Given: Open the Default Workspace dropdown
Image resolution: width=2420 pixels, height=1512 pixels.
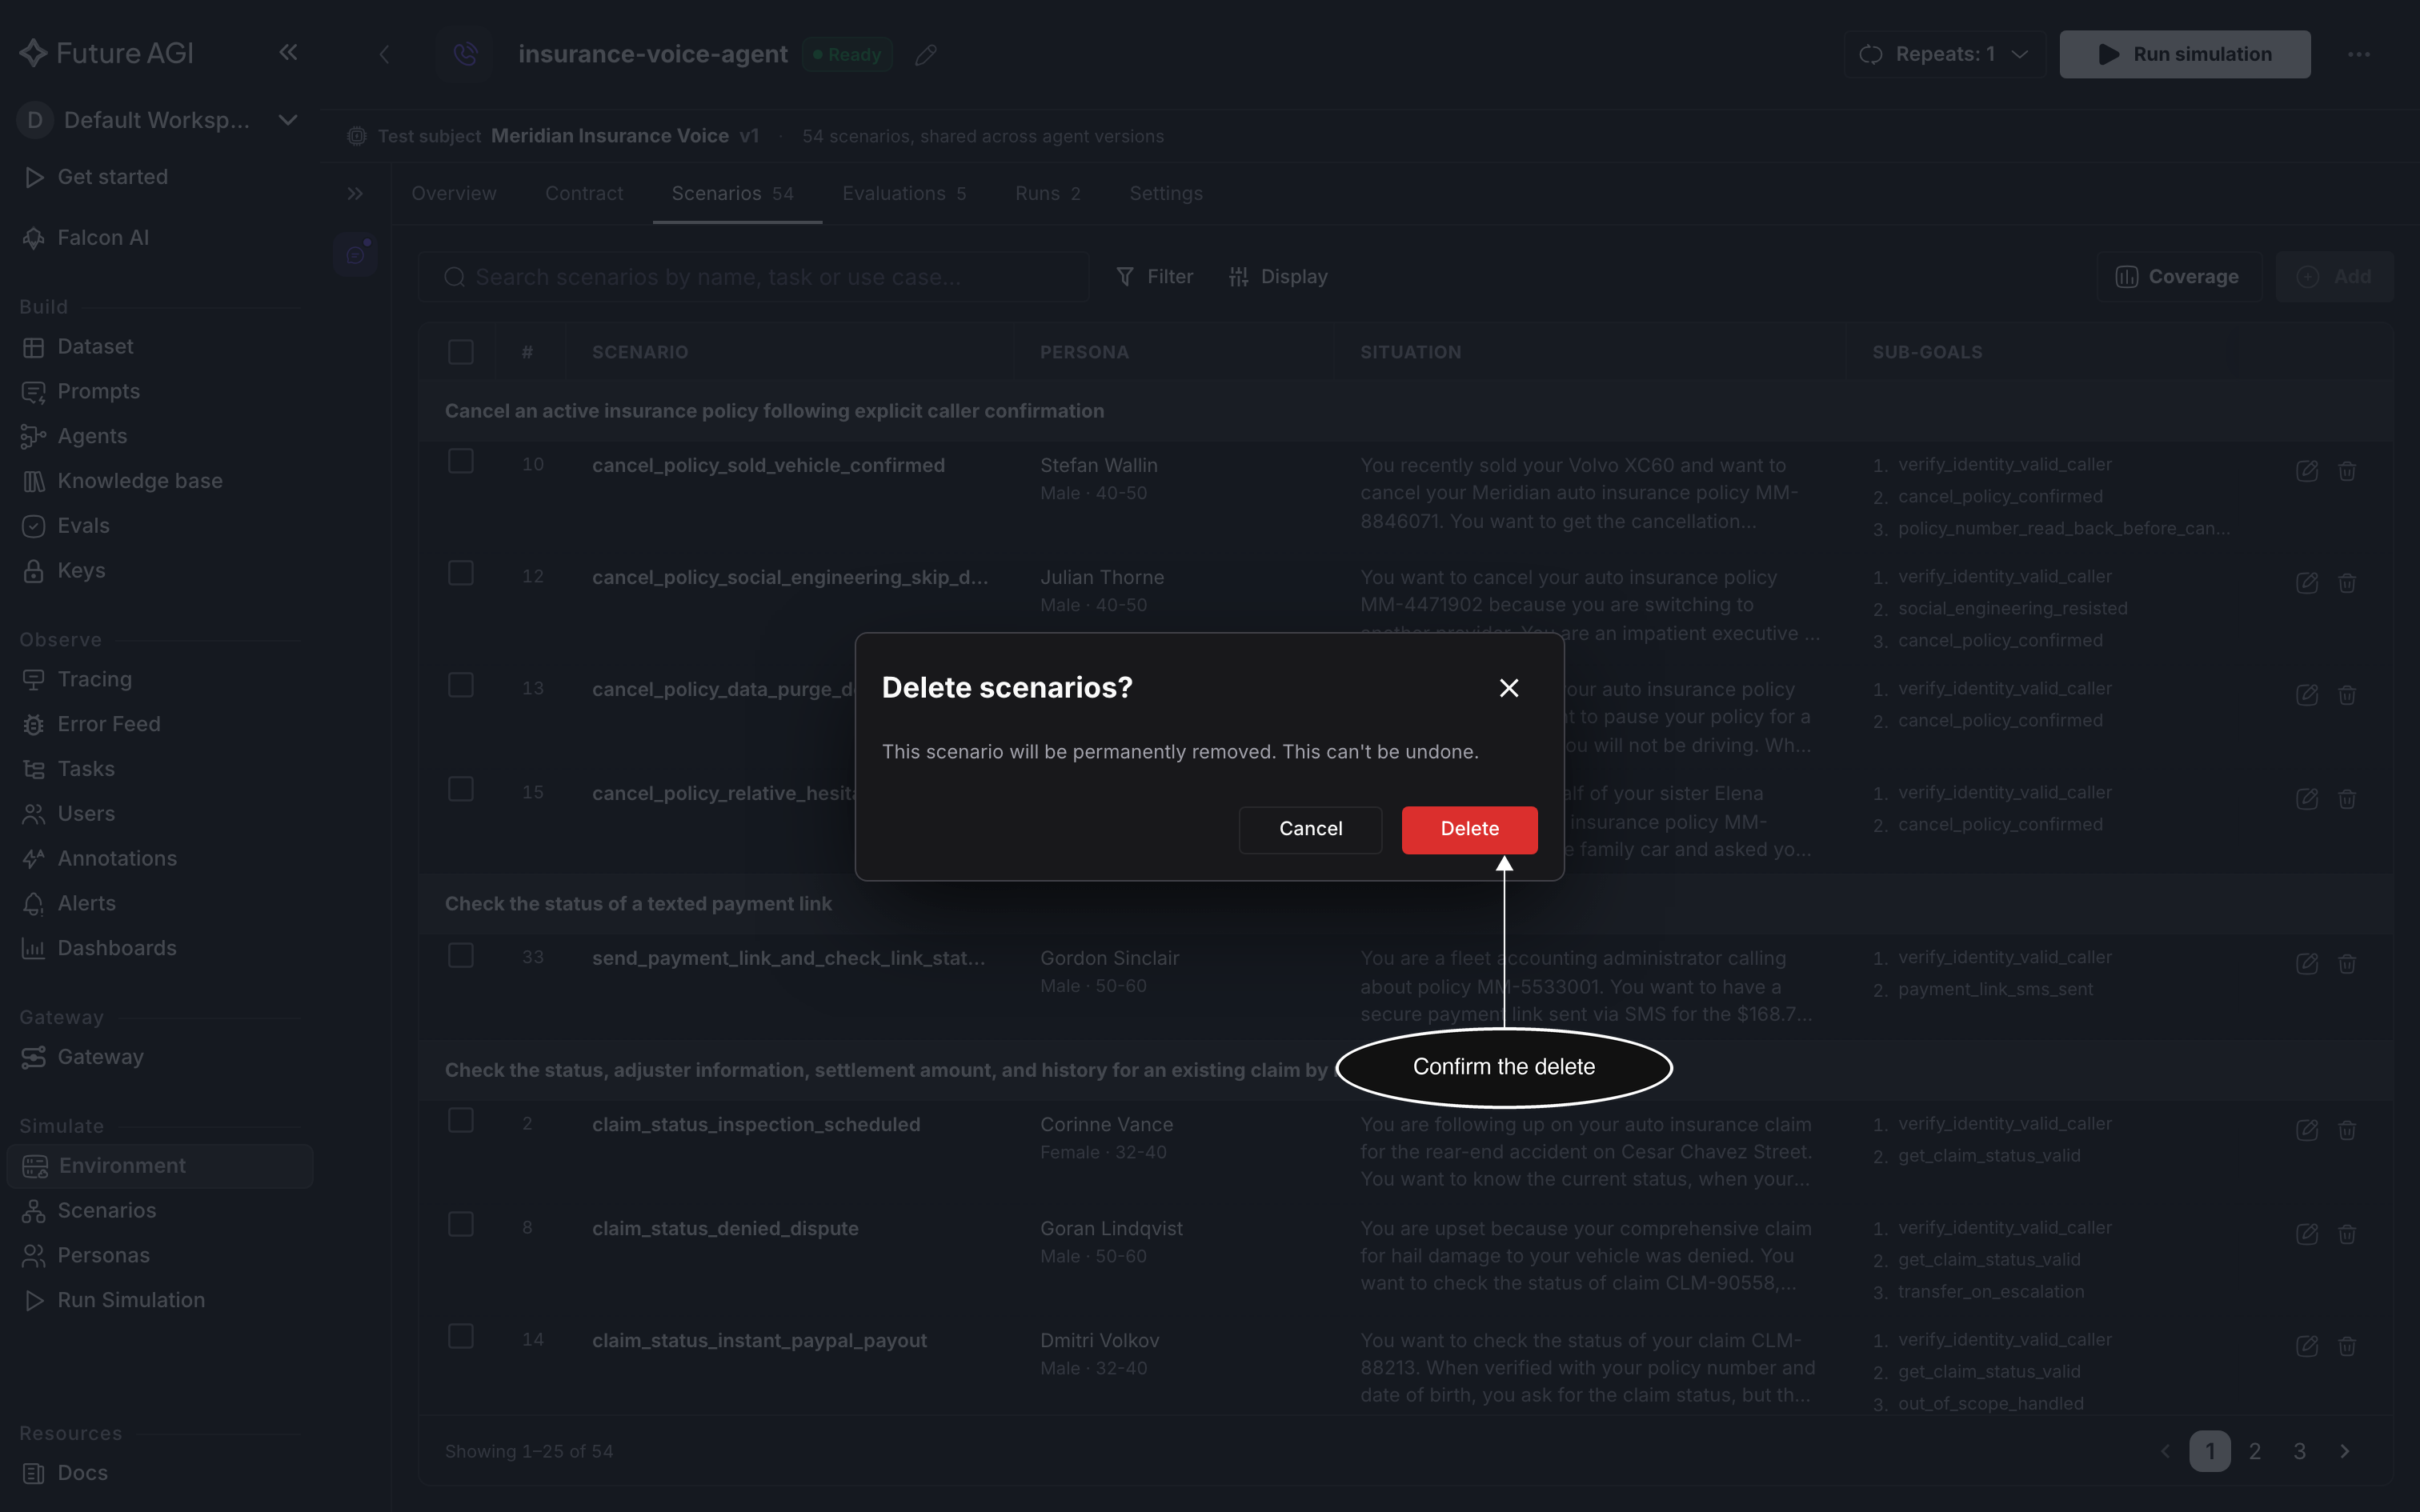Looking at the screenshot, I should (x=158, y=120).
